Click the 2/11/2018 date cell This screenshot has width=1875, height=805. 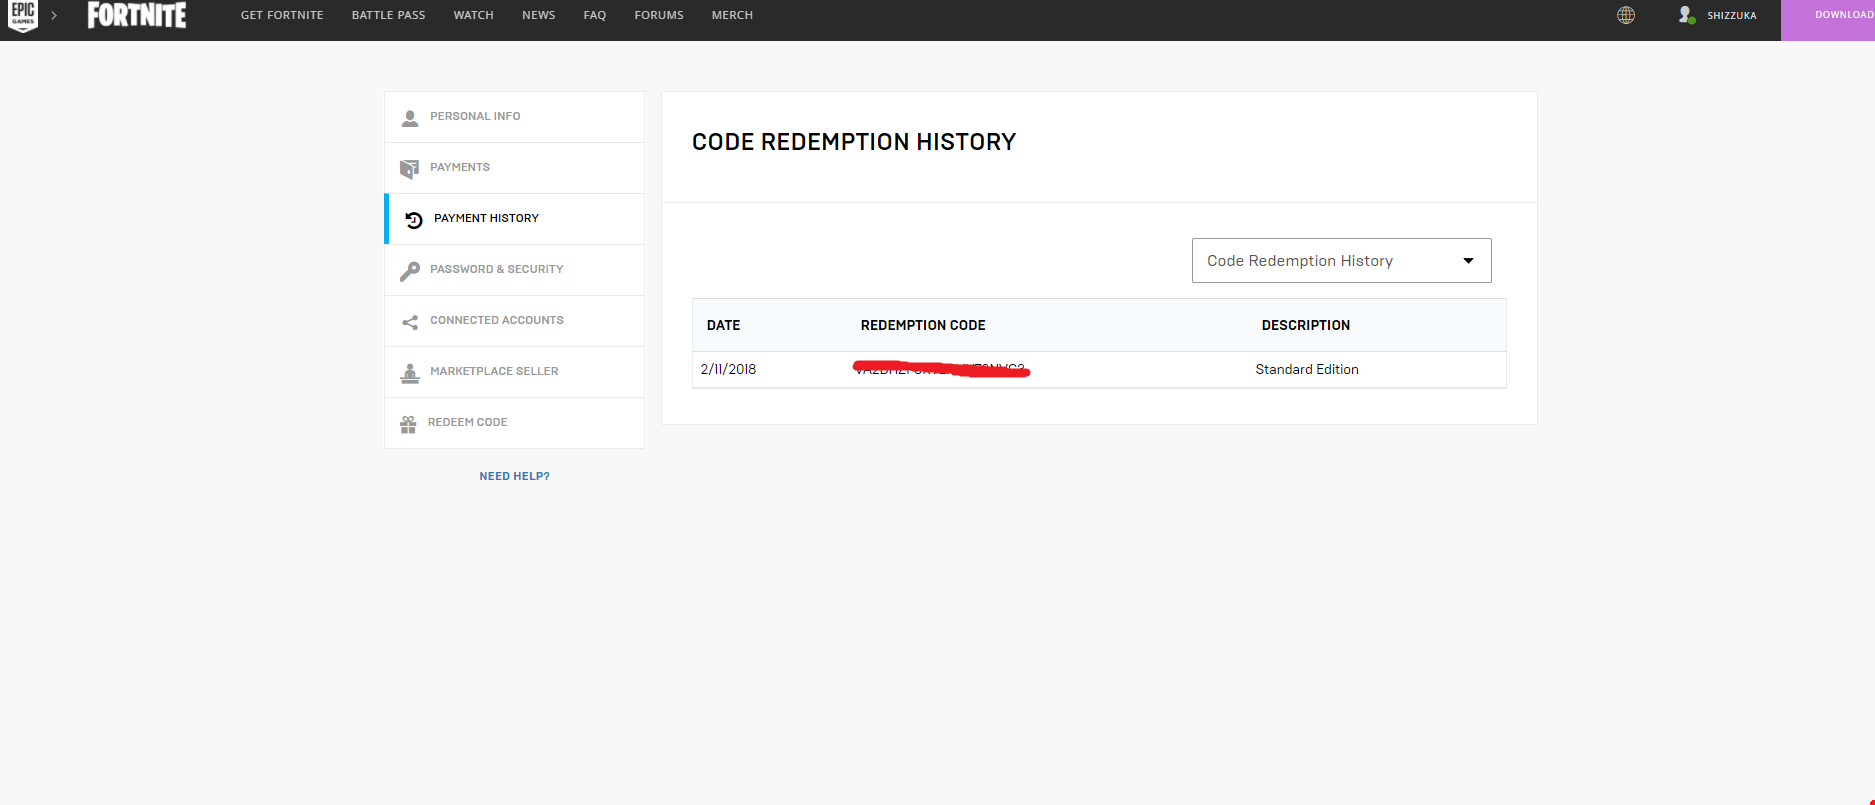728,369
